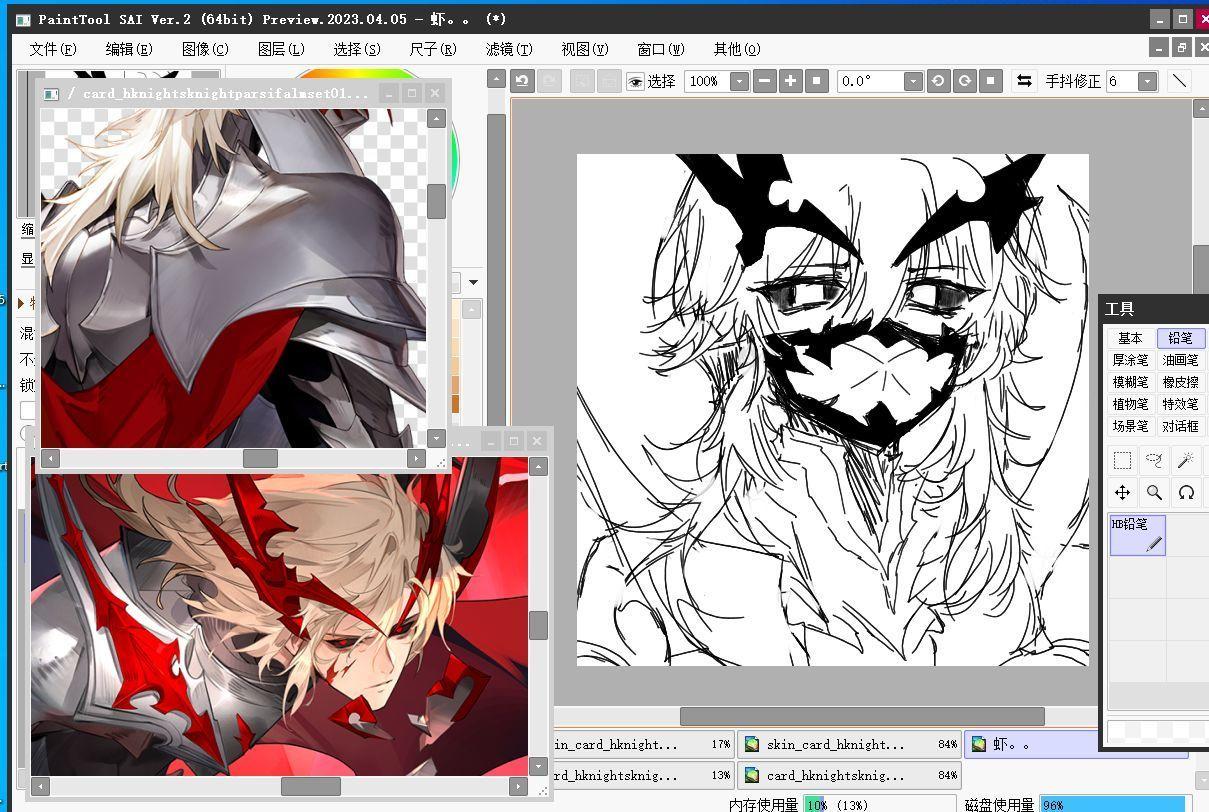
Task: Click red knight window's horizontal scrollbar thumb
Action: click(x=311, y=786)
